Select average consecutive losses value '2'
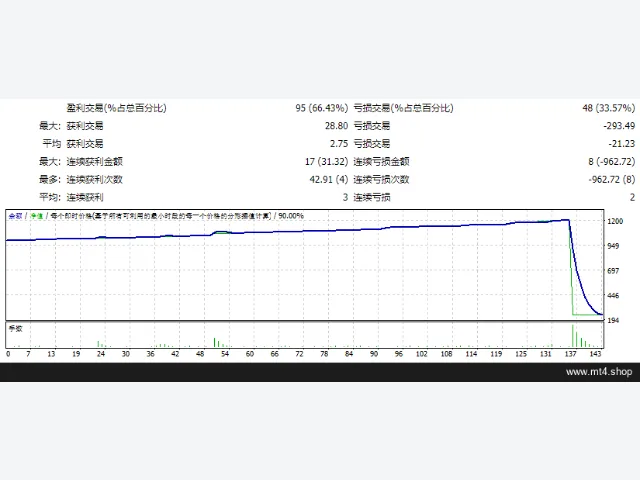Image resolution: width=640 pixels, height=480 pixels. (632, 198)
